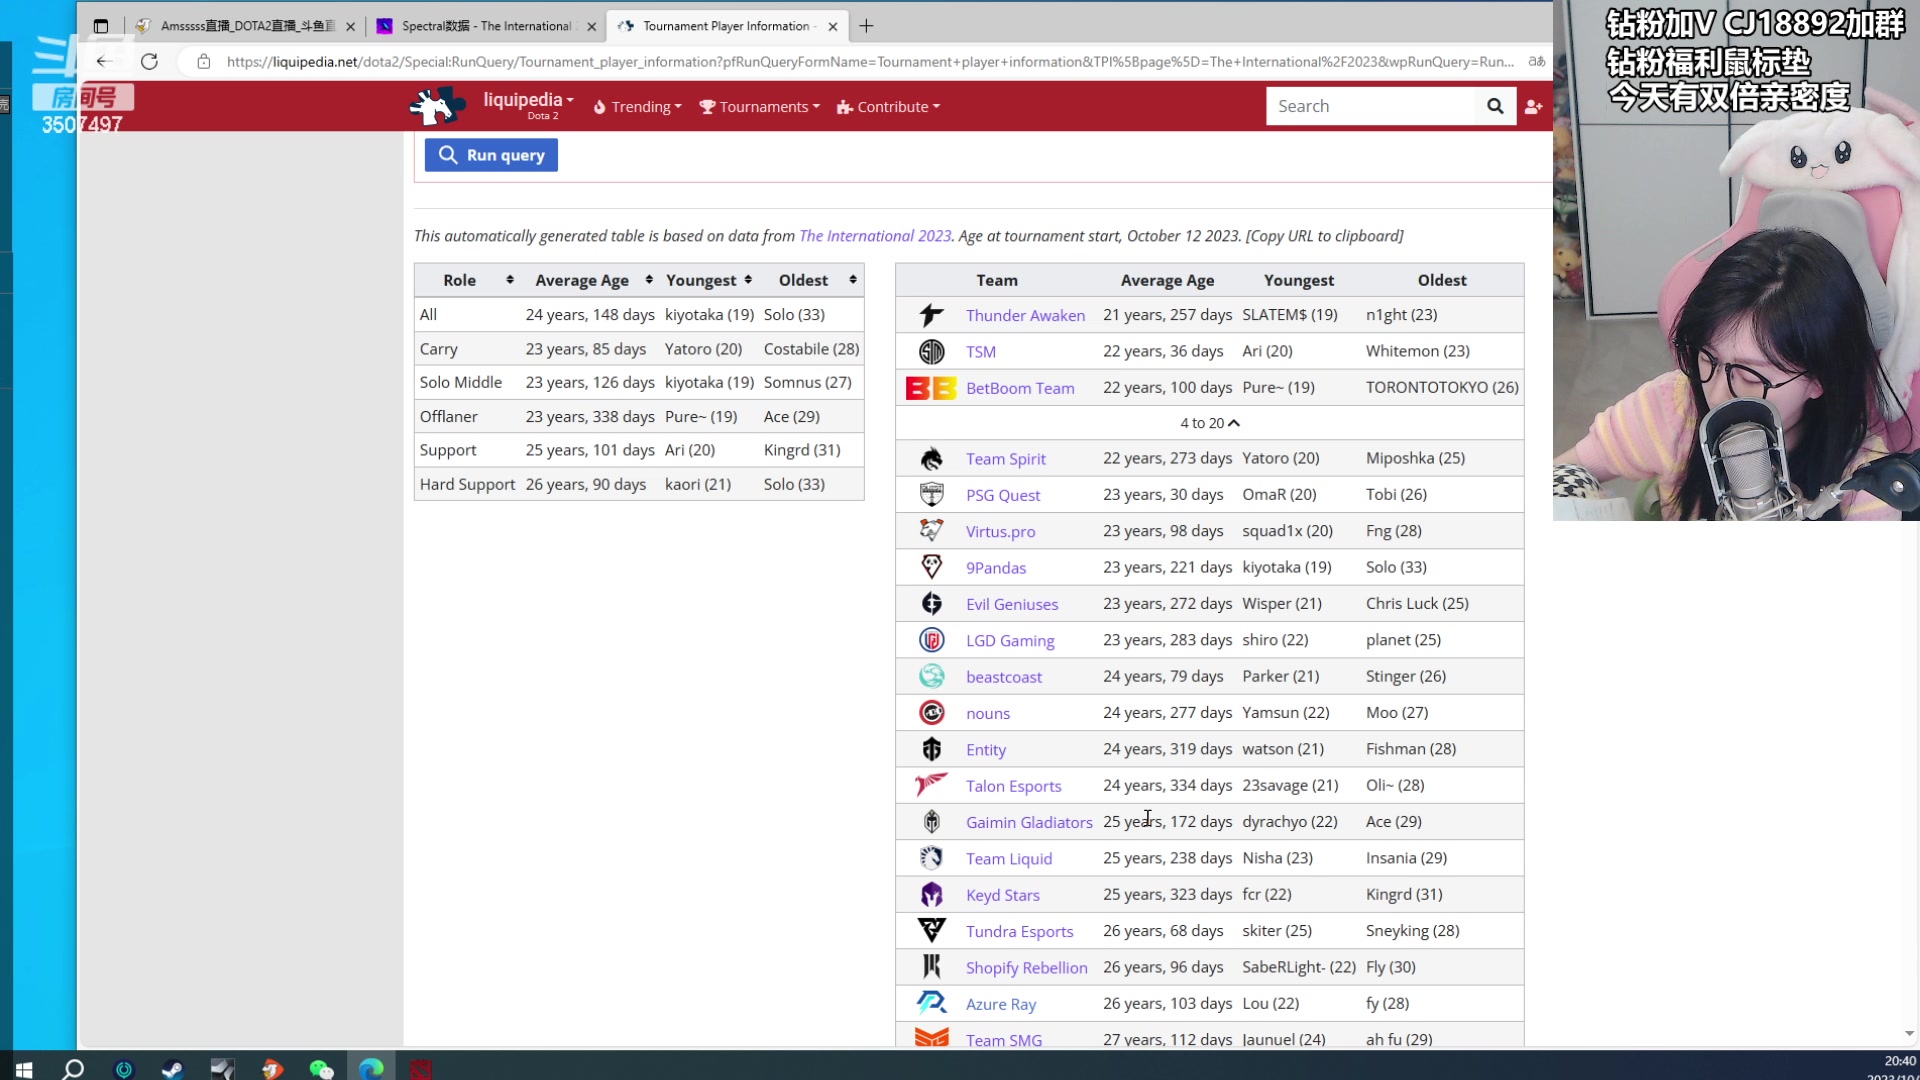This screenshot has width=1920, height=1080.
Task: Click the Azure Ray logo
Action: click(x=931, y=1003)
